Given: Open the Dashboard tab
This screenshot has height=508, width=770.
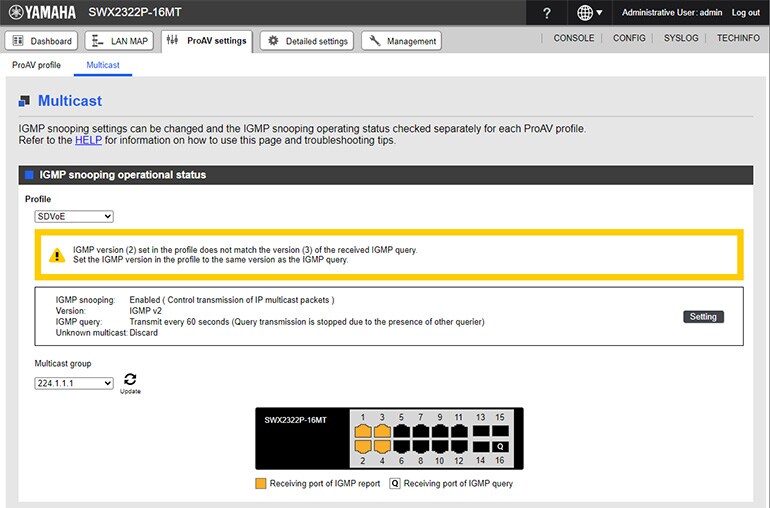Looking at the screenshot, I should [42, 41].
